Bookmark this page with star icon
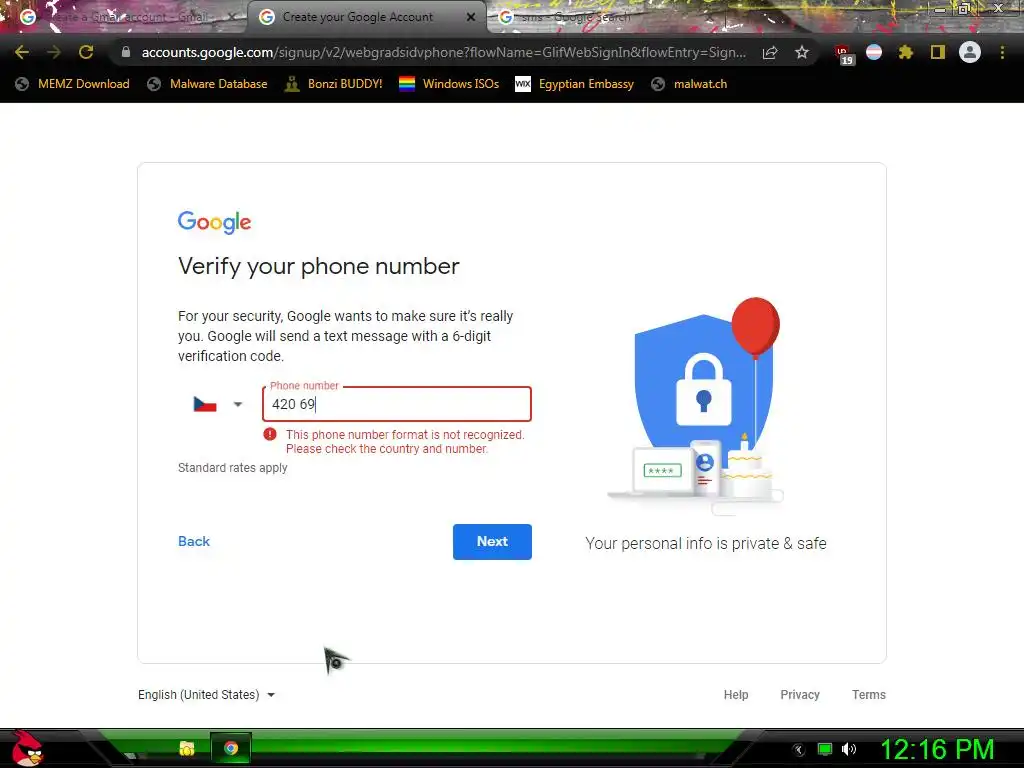Screen dimensions: 1024x768 point(802,52)
